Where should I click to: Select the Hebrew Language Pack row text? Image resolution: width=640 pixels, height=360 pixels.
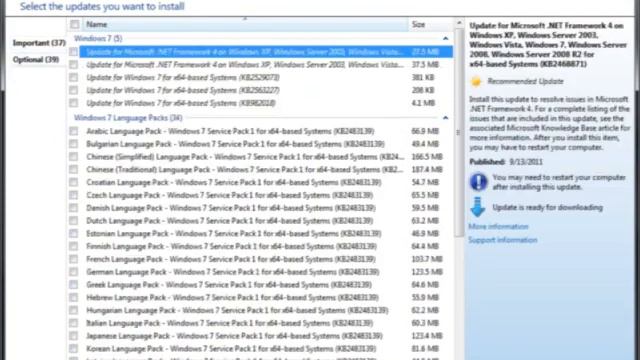click(232, 297)
